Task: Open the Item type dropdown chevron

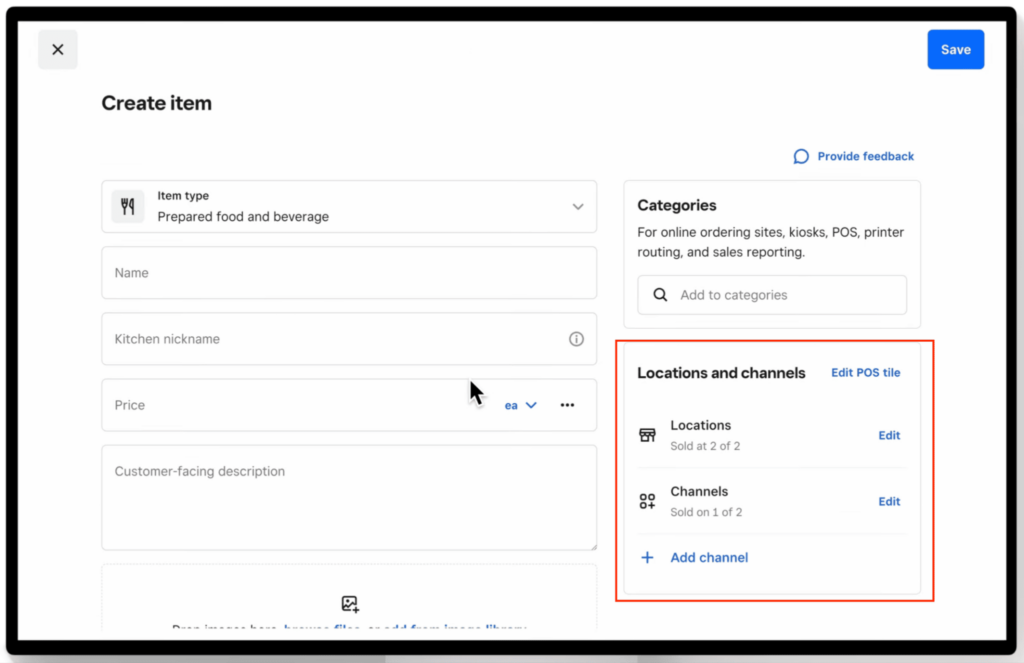Action: (x=578, y=206)
